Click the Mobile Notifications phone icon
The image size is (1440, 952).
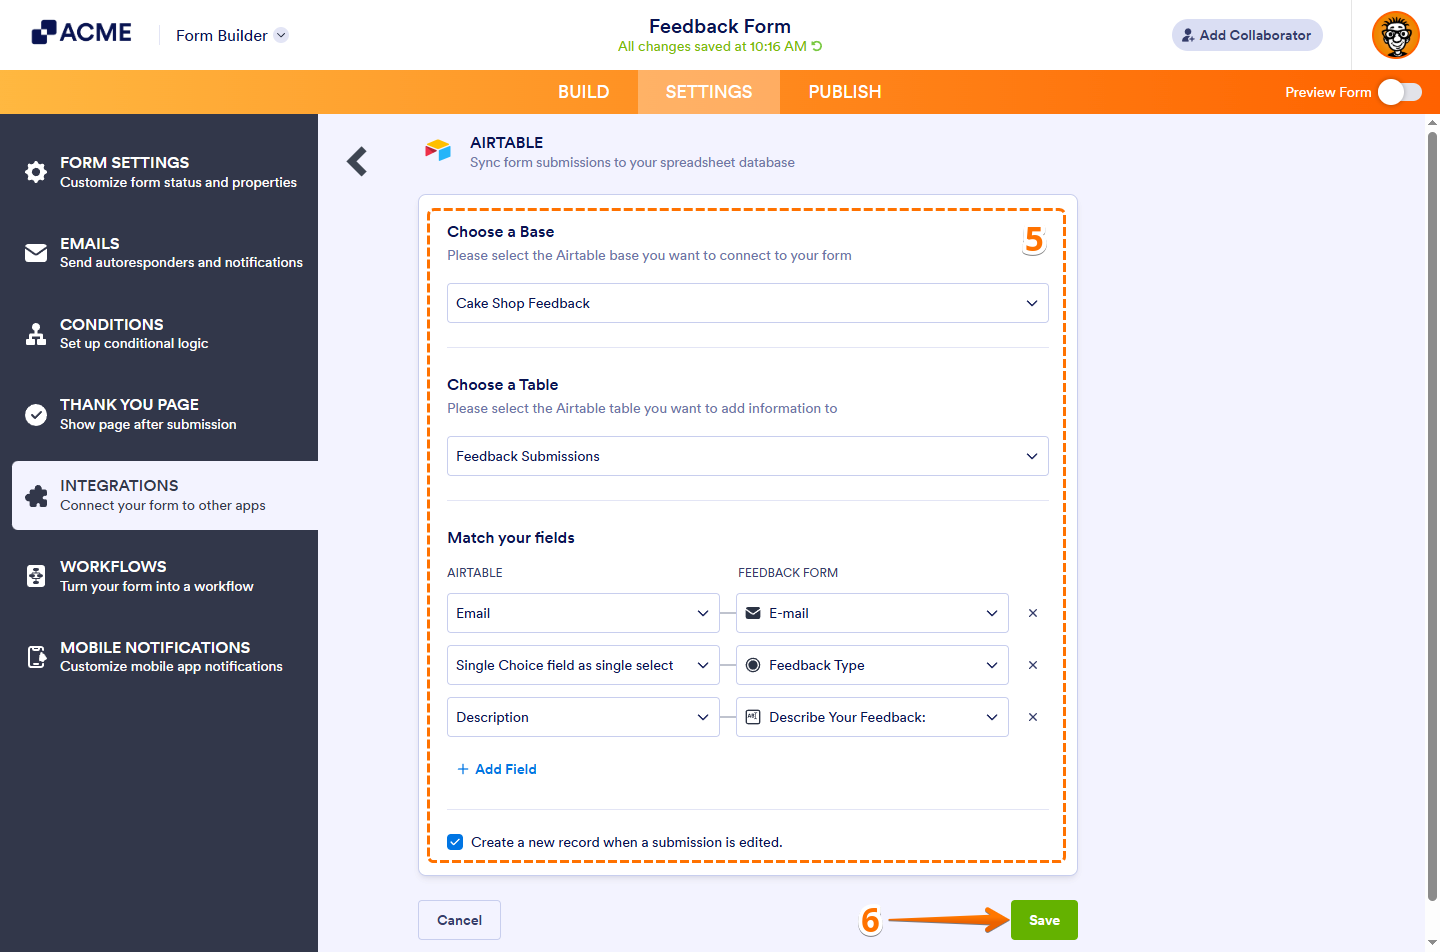36,657
